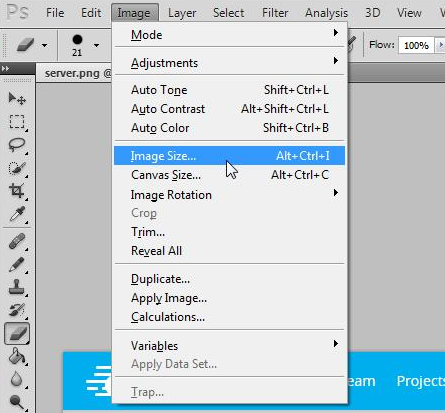Screen dimensions: 445x413
Task: Open the eraser tool preset dropdown
Action: tap(44, 45)
